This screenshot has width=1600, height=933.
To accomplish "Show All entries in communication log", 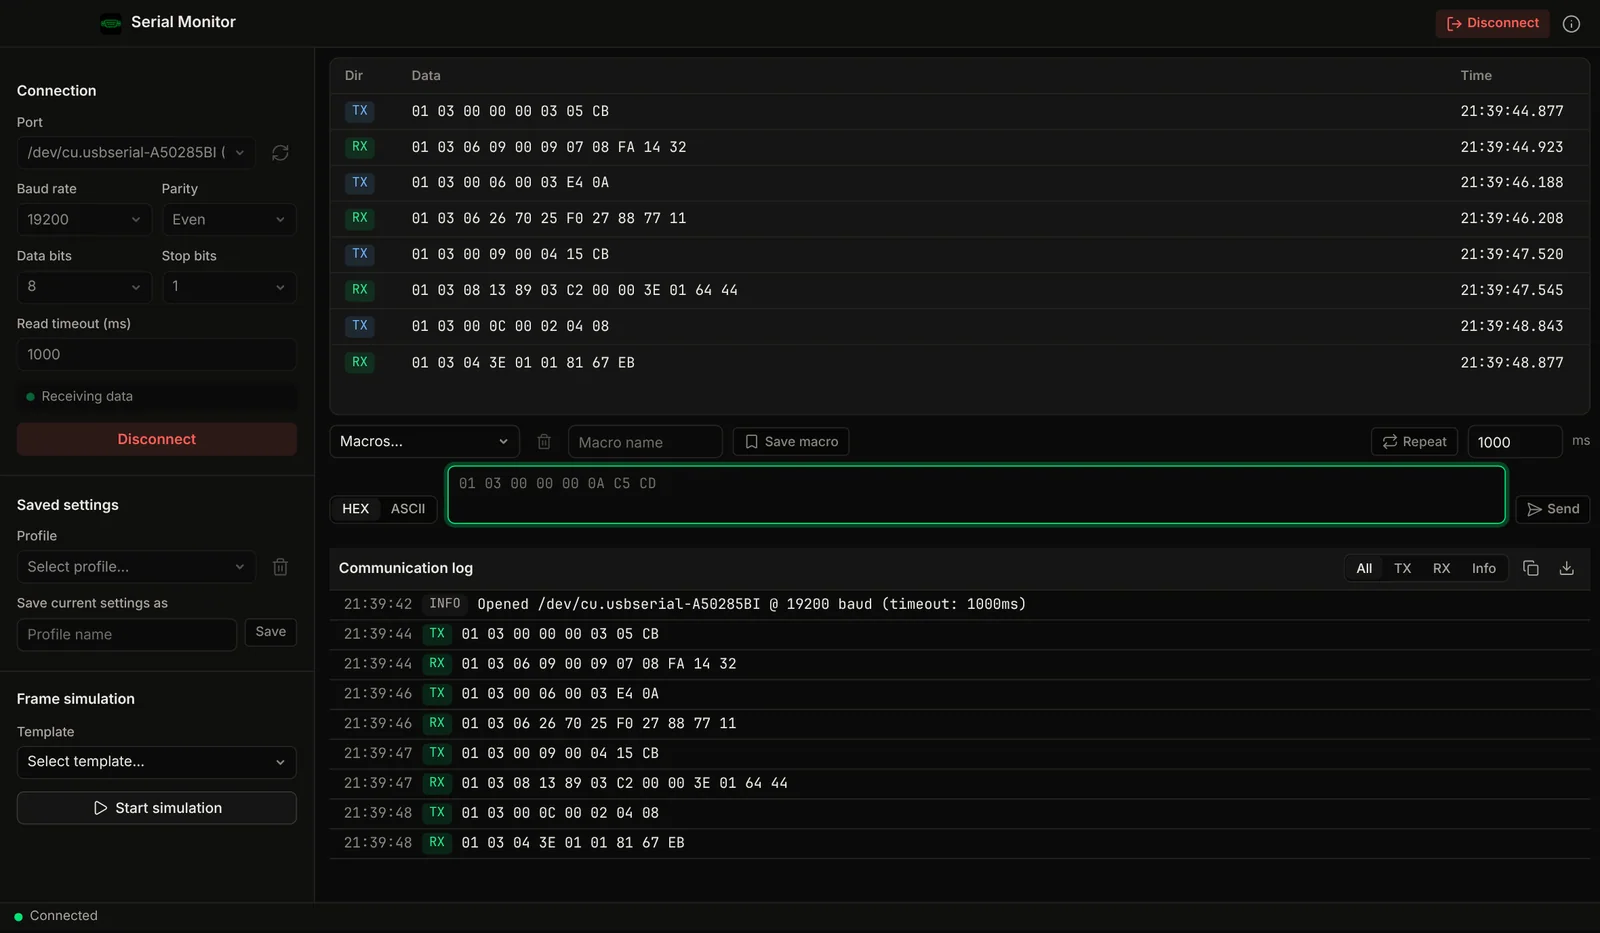I will click(x=1364, y=568).
